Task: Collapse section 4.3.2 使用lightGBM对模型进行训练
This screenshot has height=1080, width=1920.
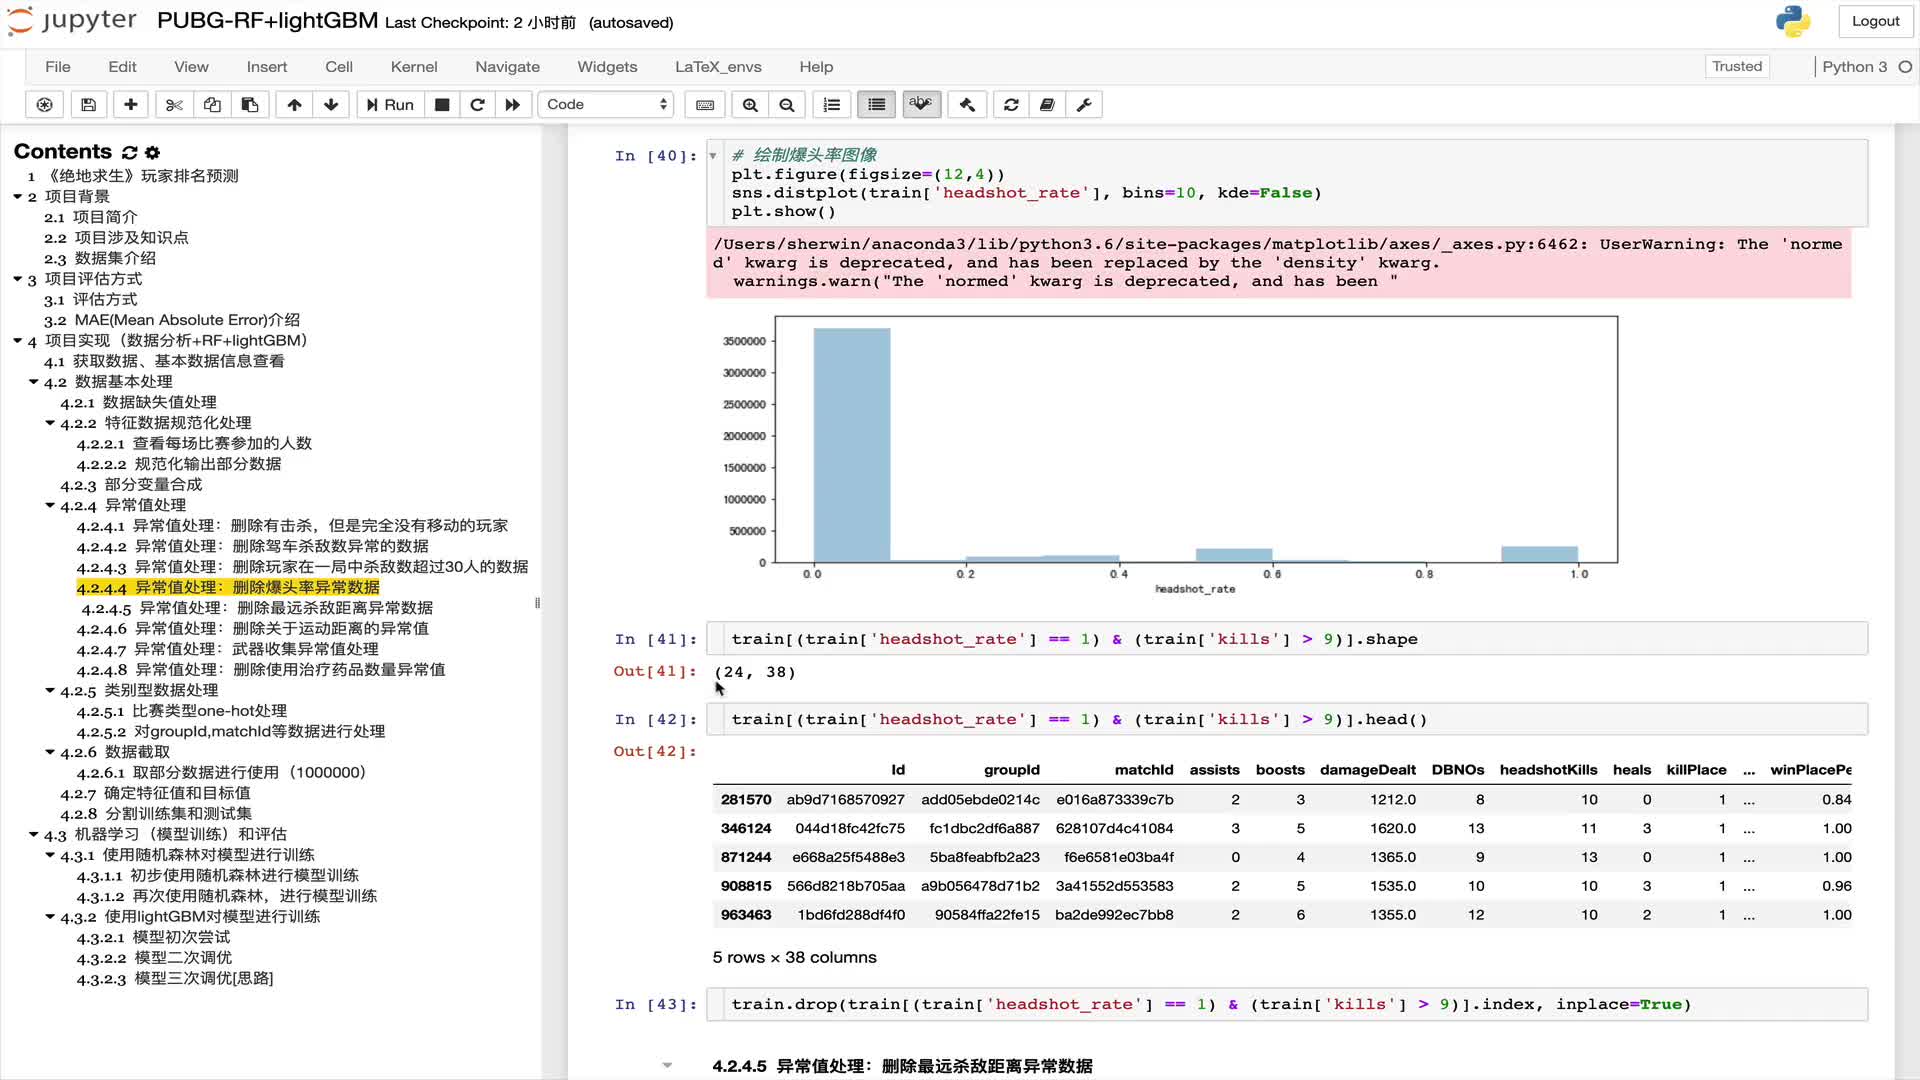Action: [50, 916]
